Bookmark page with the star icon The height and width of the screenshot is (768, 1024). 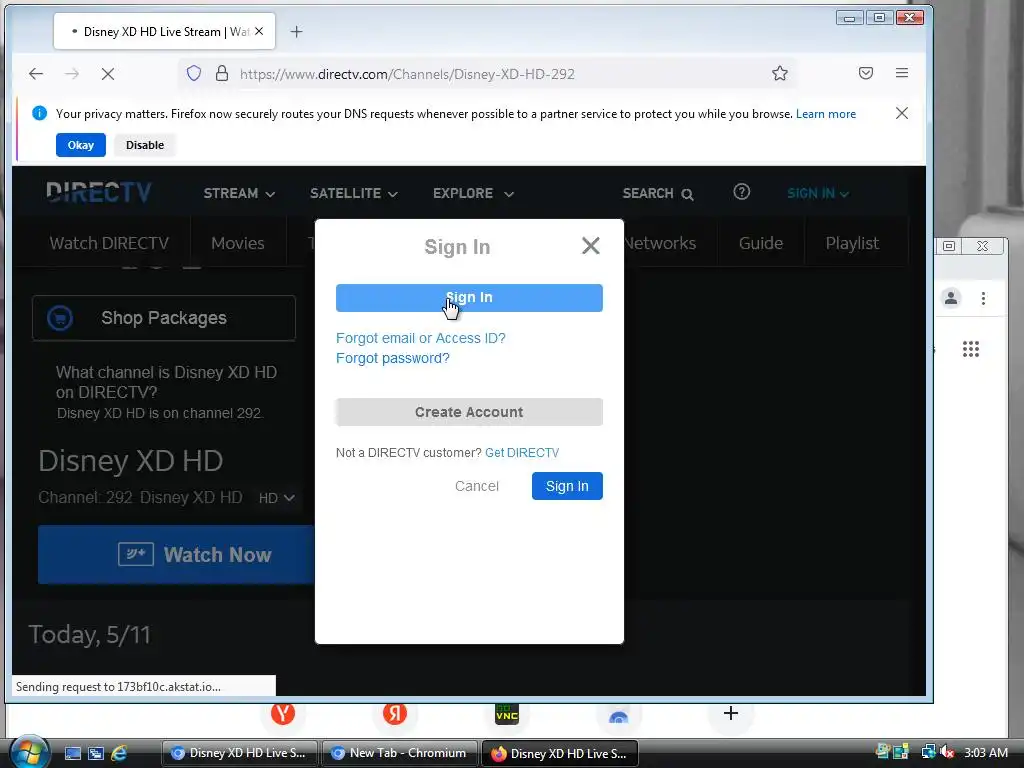[780, 73]
